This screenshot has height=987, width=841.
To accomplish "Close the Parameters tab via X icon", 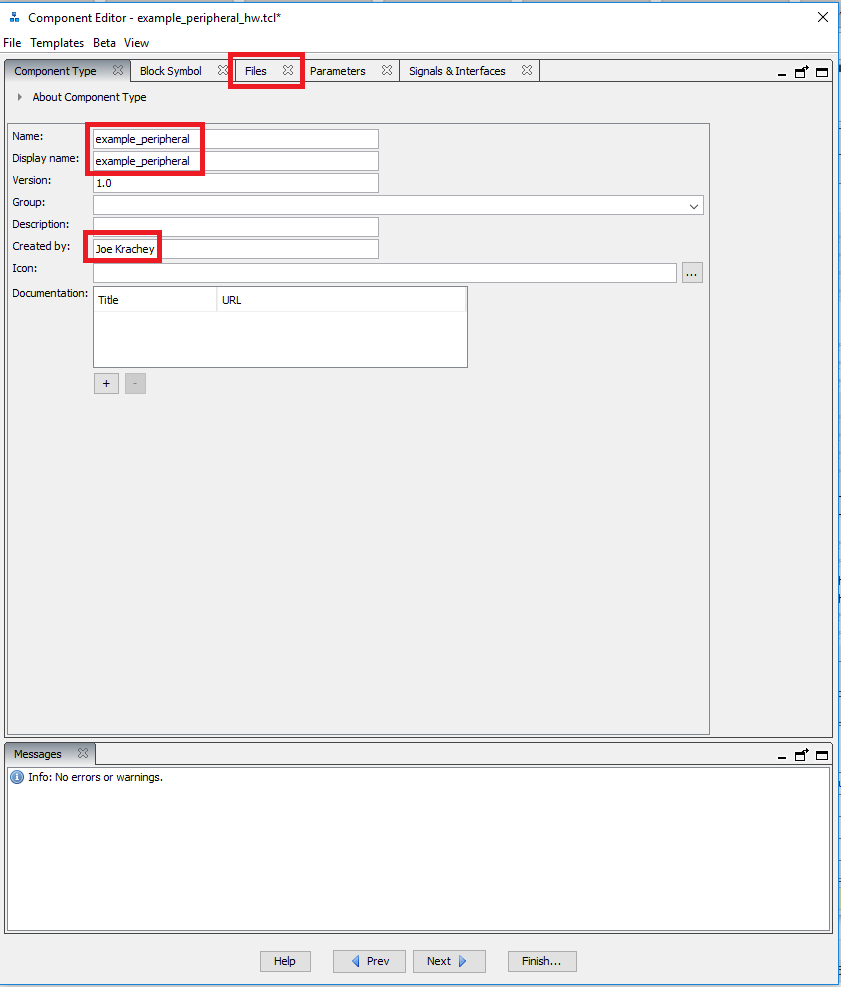I will [x=387, y=71].
